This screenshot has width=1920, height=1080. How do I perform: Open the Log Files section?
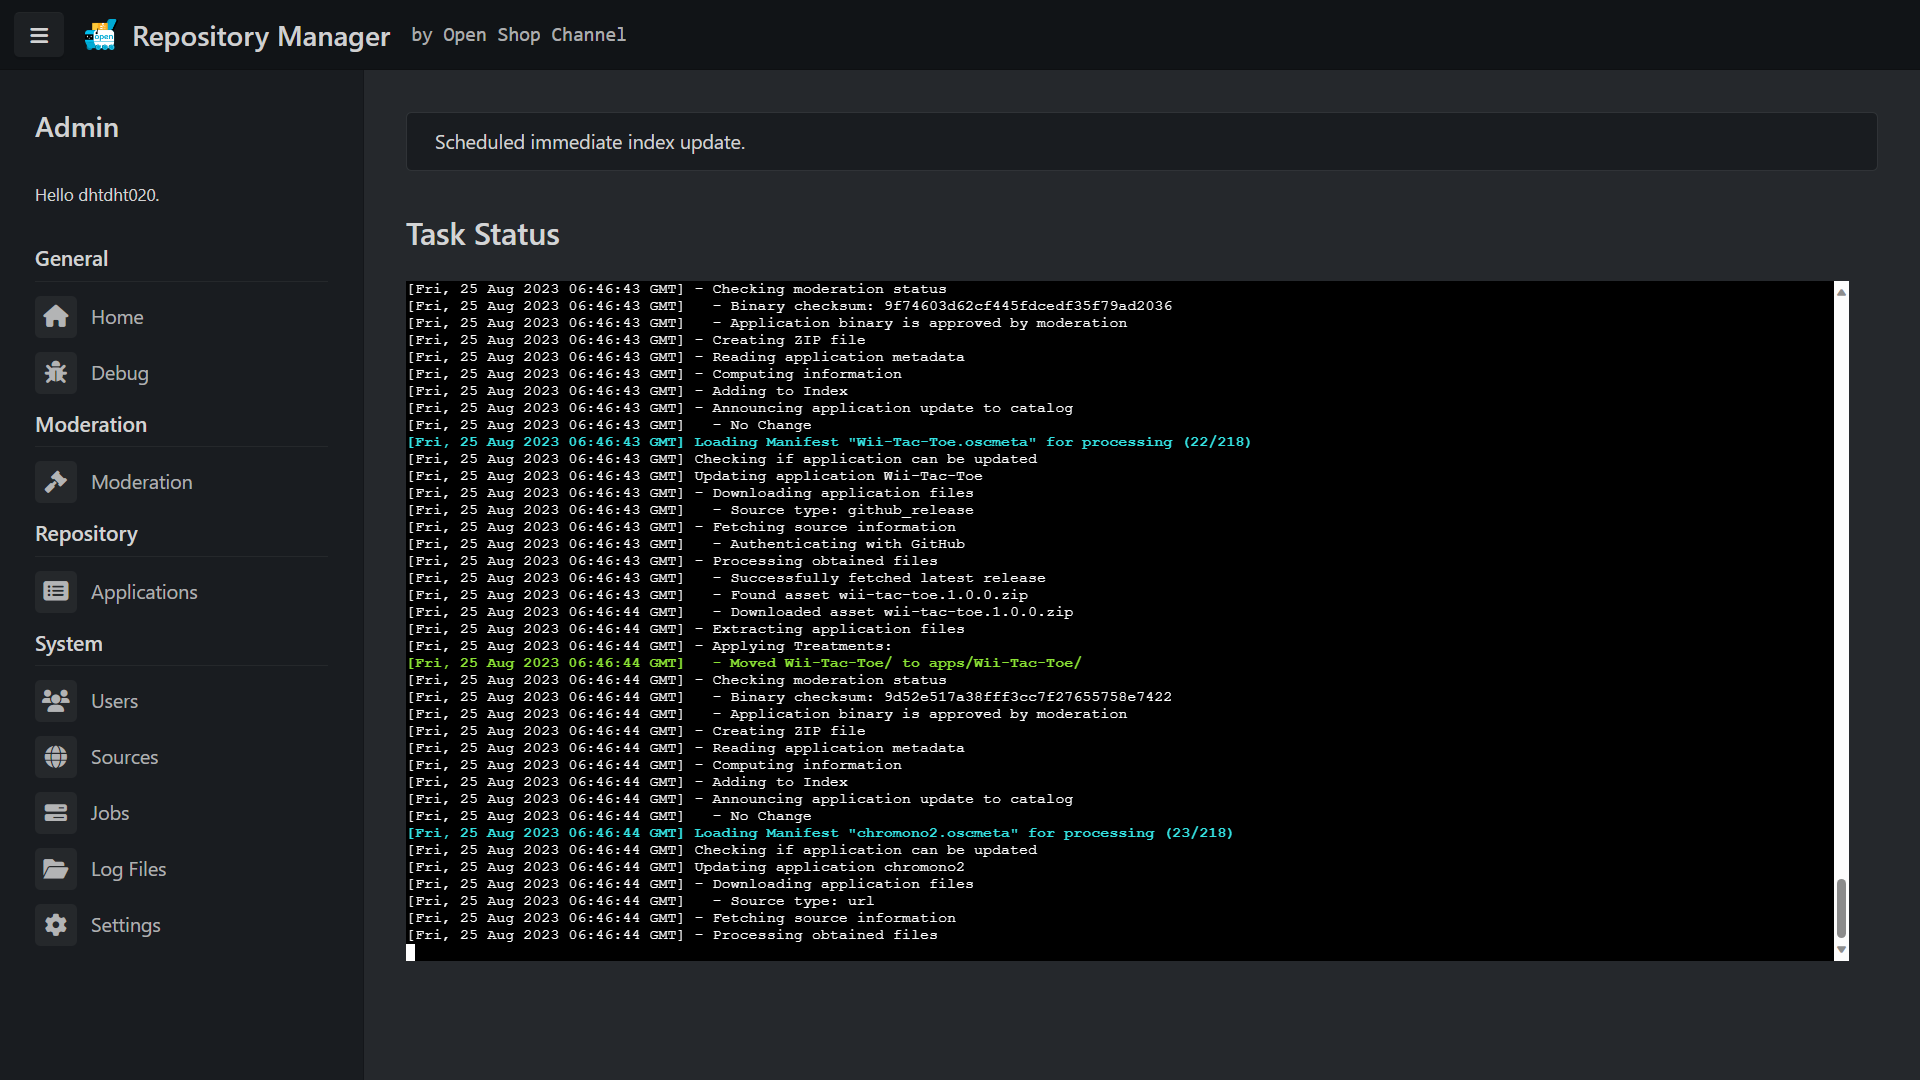pos(128,869)
